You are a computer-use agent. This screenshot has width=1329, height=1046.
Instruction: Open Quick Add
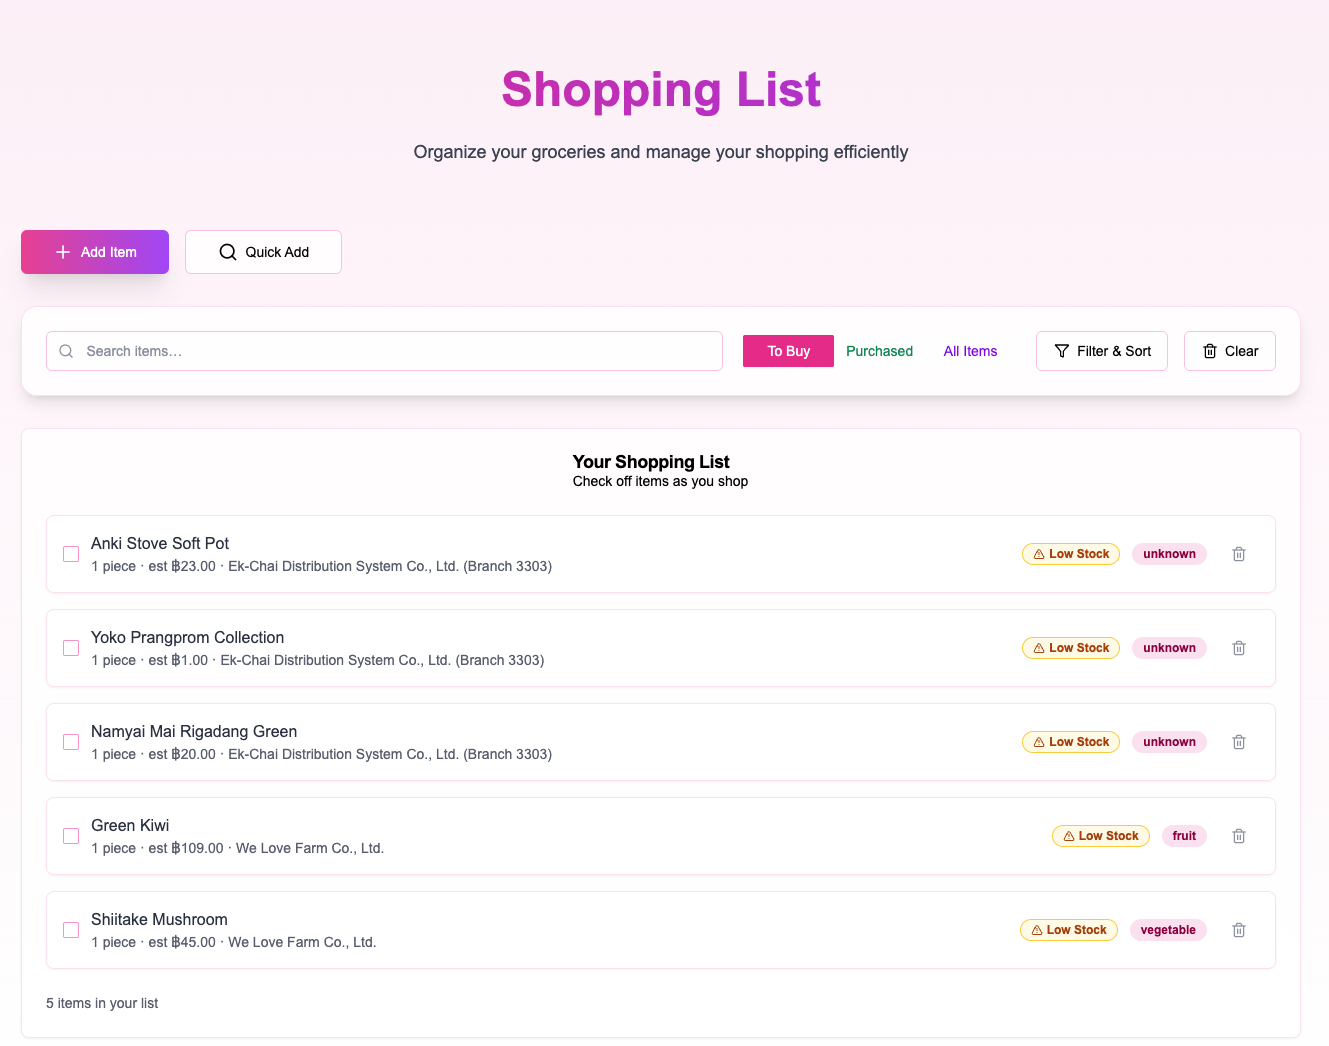point(263,252)
